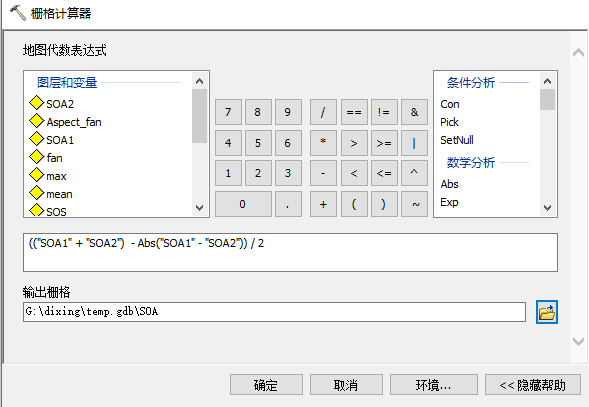Select the max layer entry

[48, 176]
